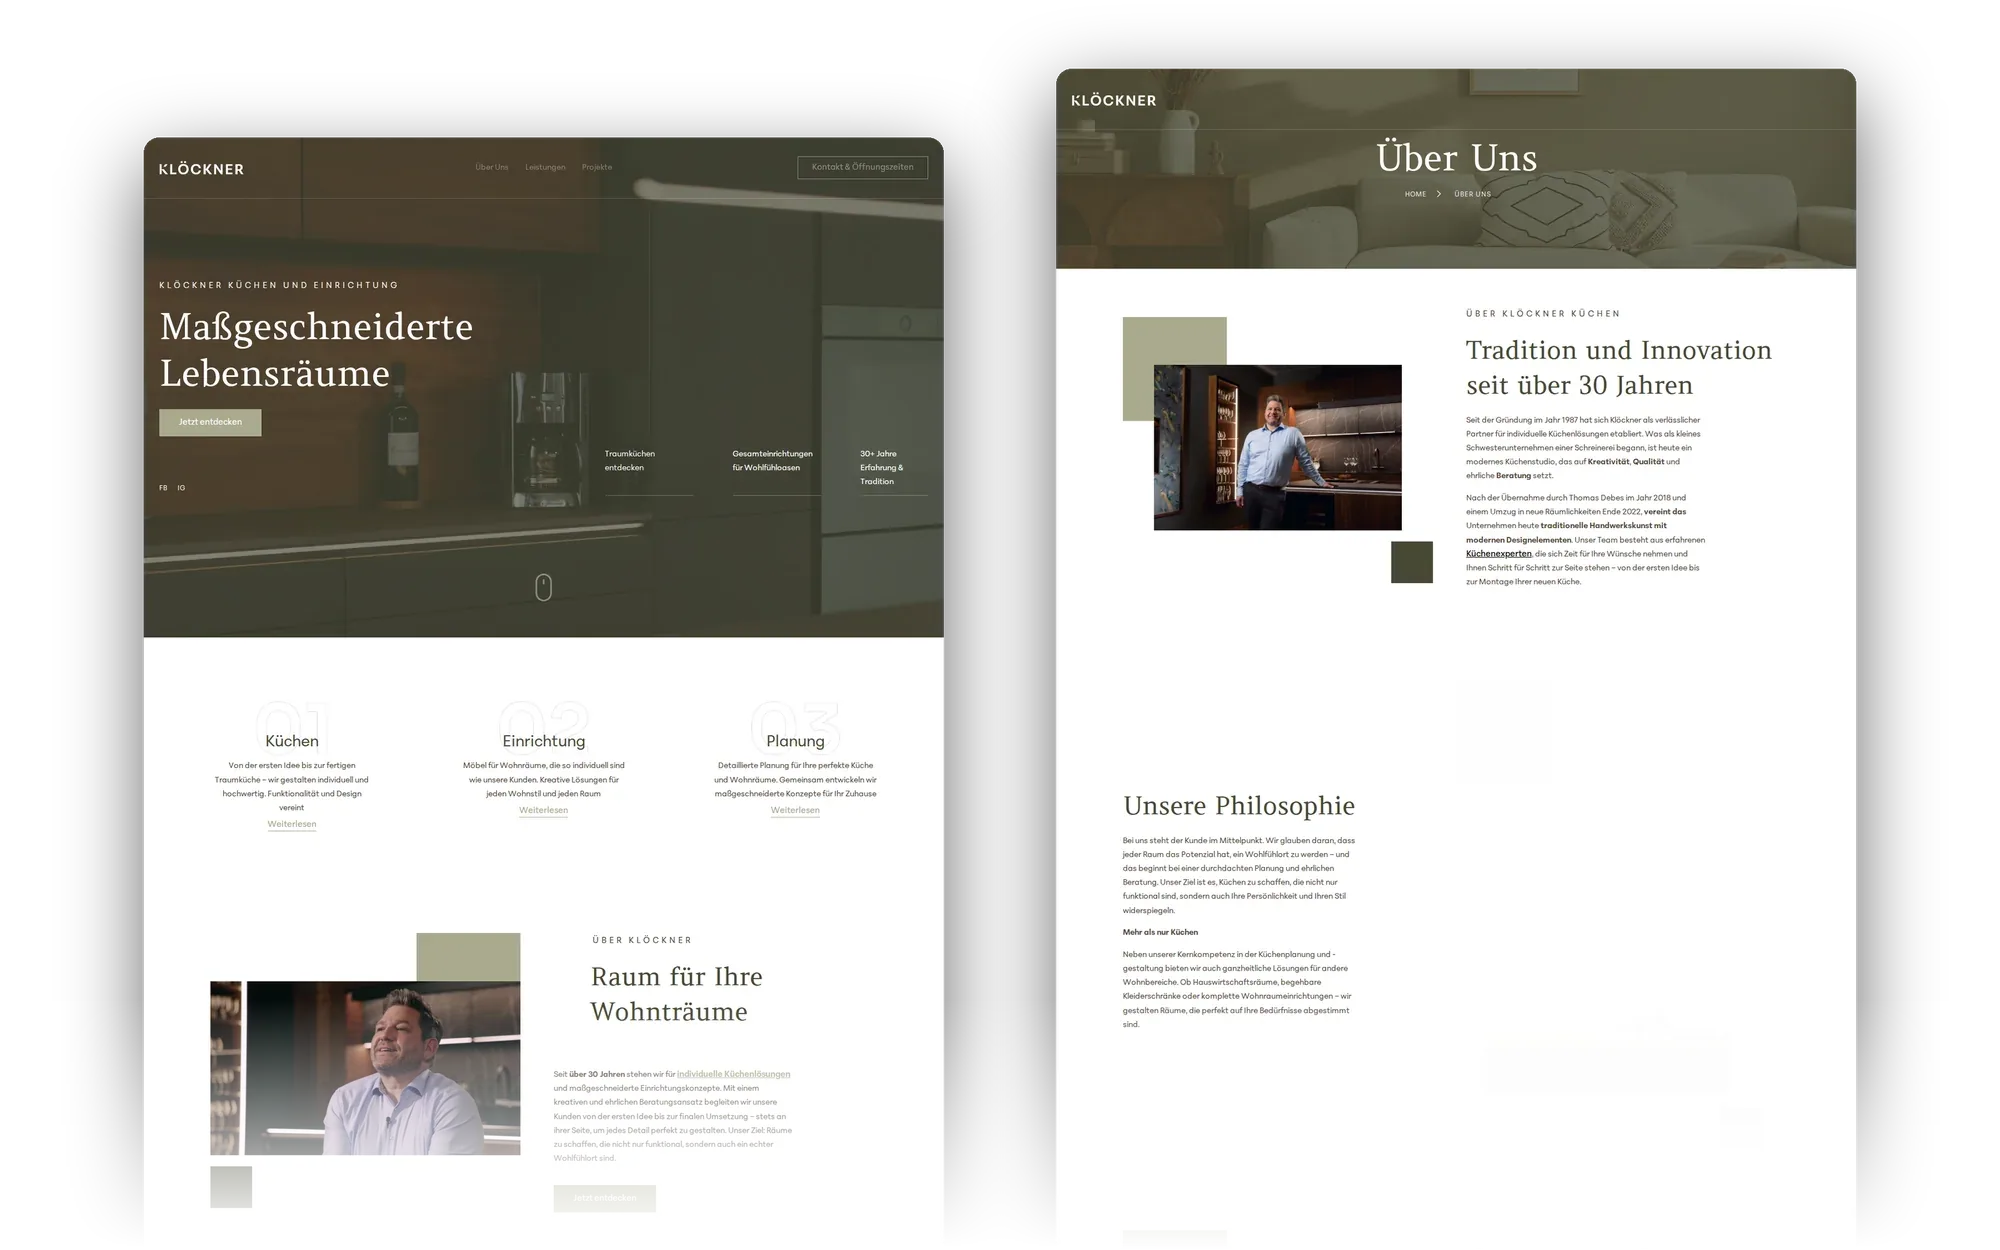Click HOME in the breadcrumb
This screenshot has width=2000, height=1250.
point(1415,194)
